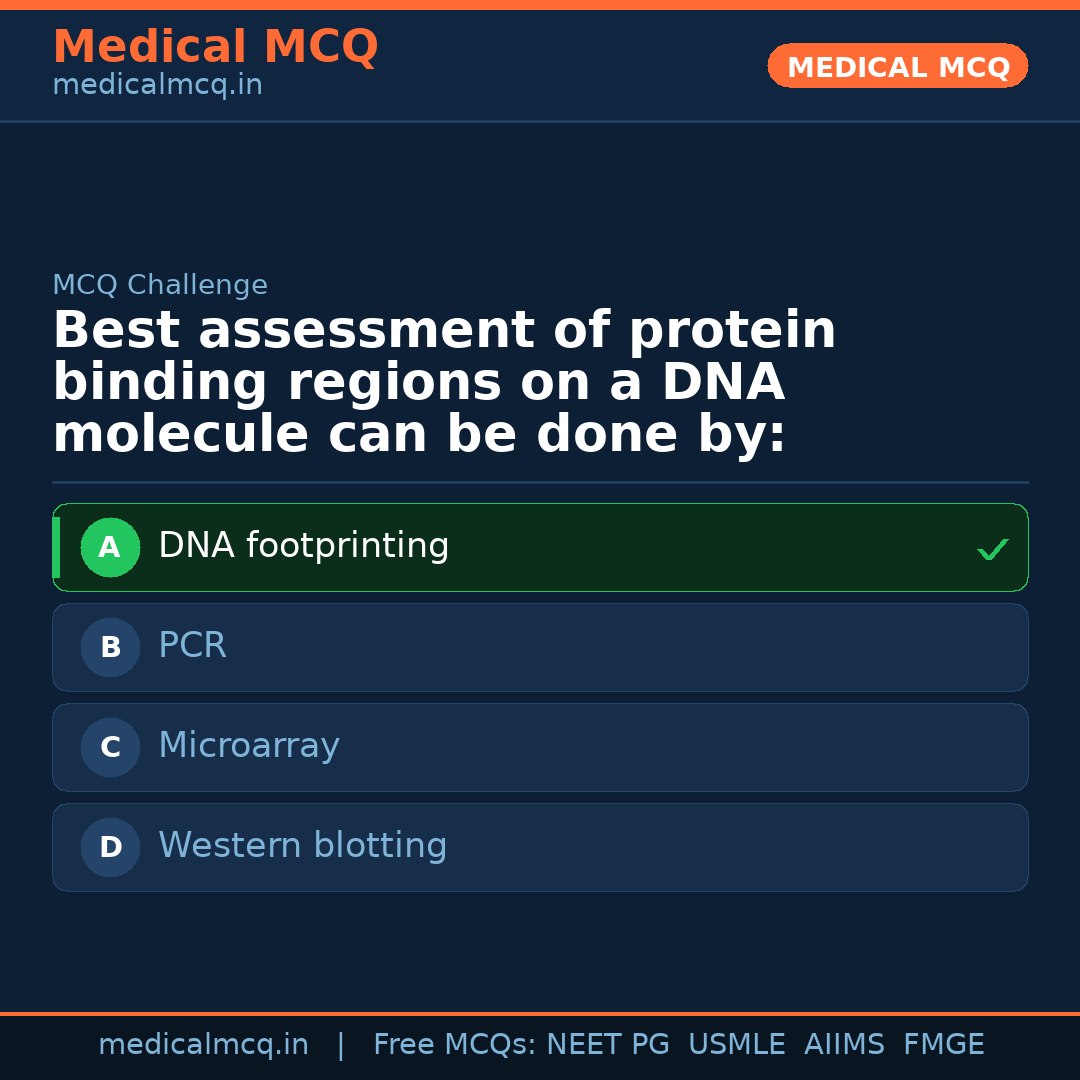Visit medicalmcq.in link under the title
1080x1080 pixels.
point(157,85)
